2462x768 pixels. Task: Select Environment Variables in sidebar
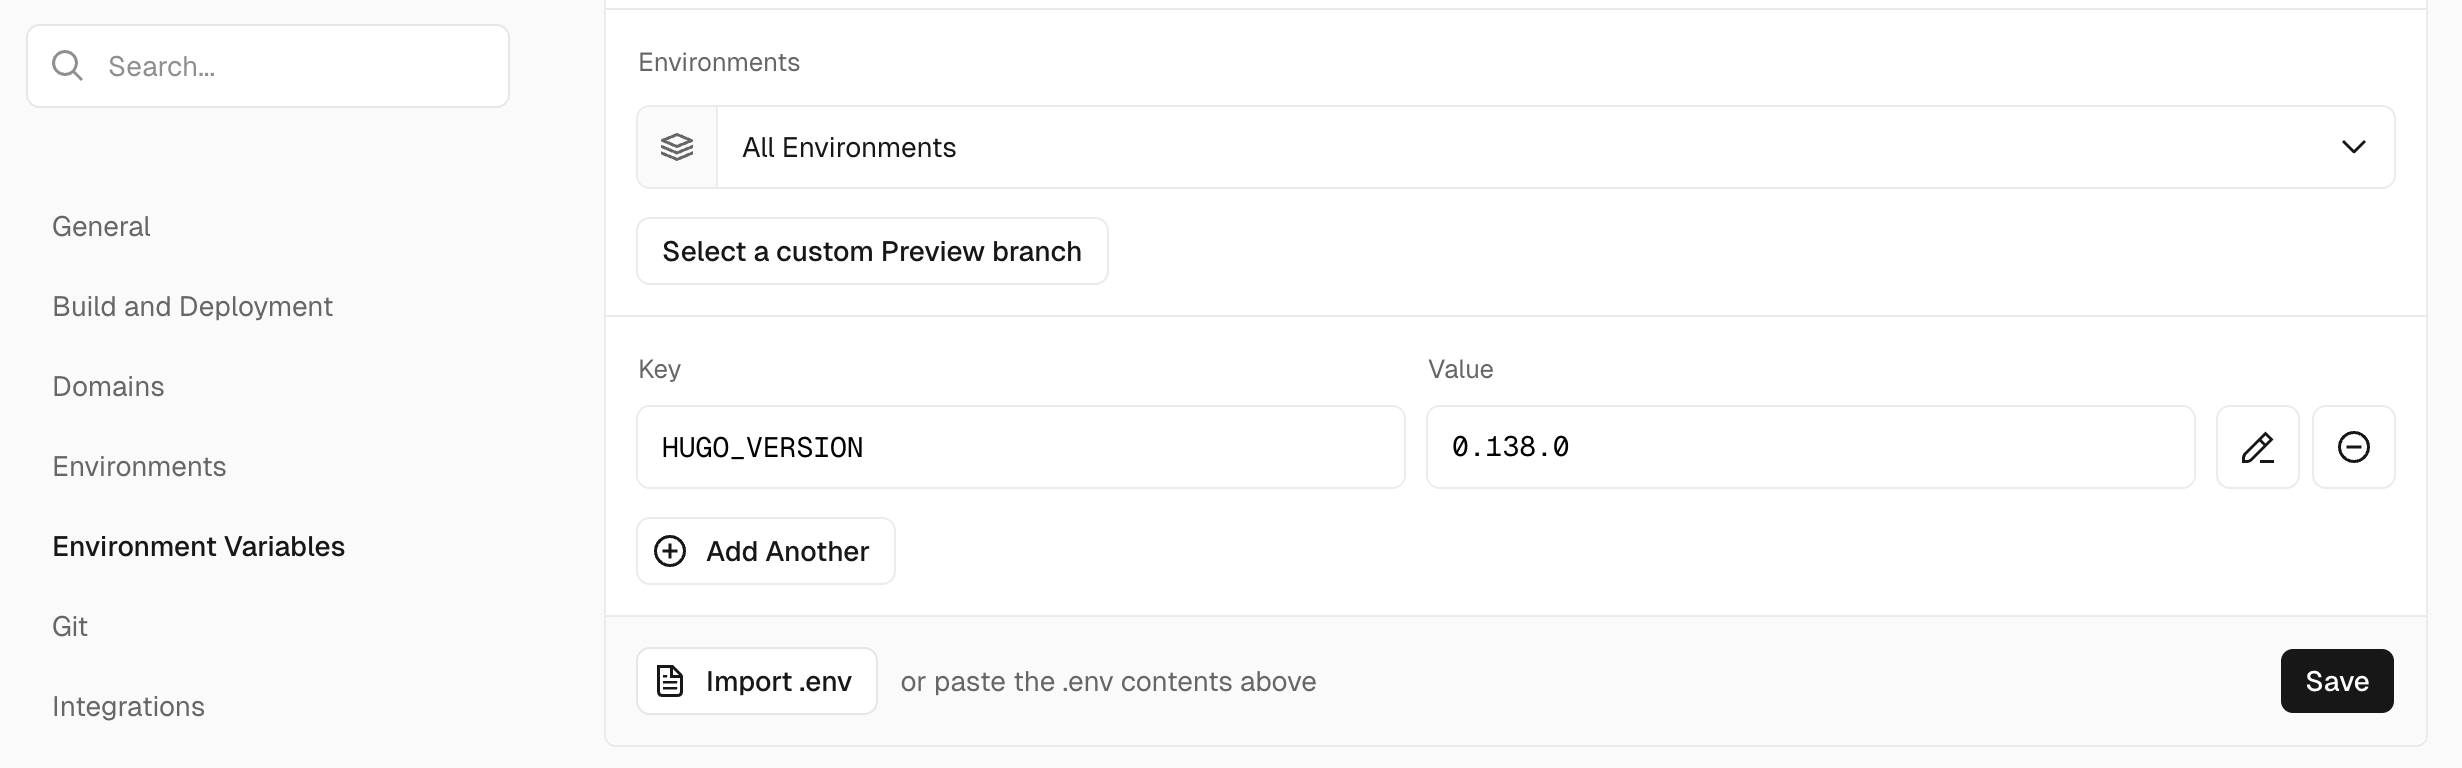click(198, 546)
